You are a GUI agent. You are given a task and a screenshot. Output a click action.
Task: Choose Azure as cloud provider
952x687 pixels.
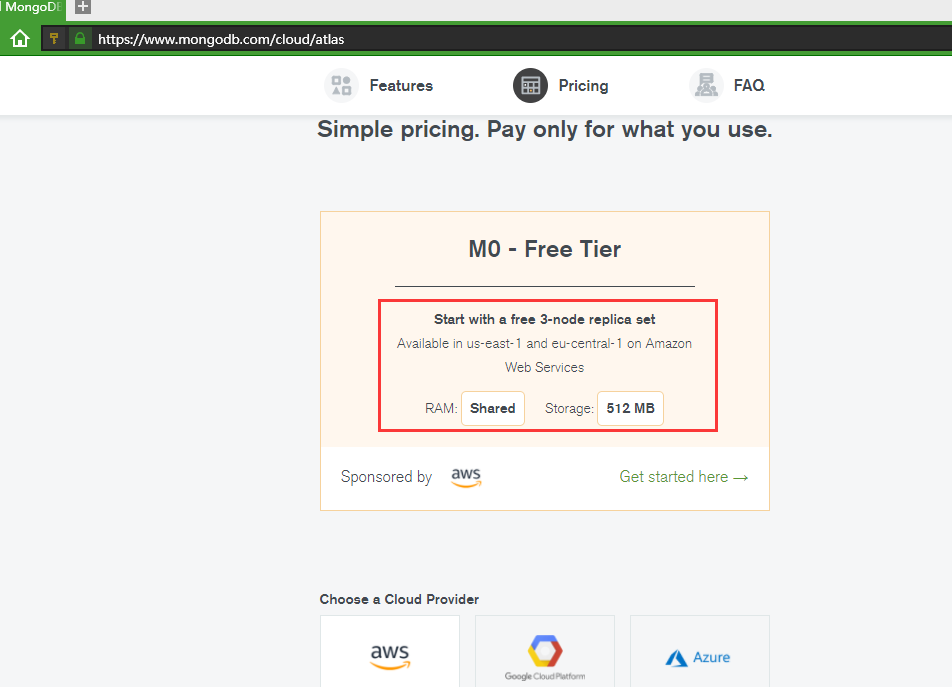[699, 657]
